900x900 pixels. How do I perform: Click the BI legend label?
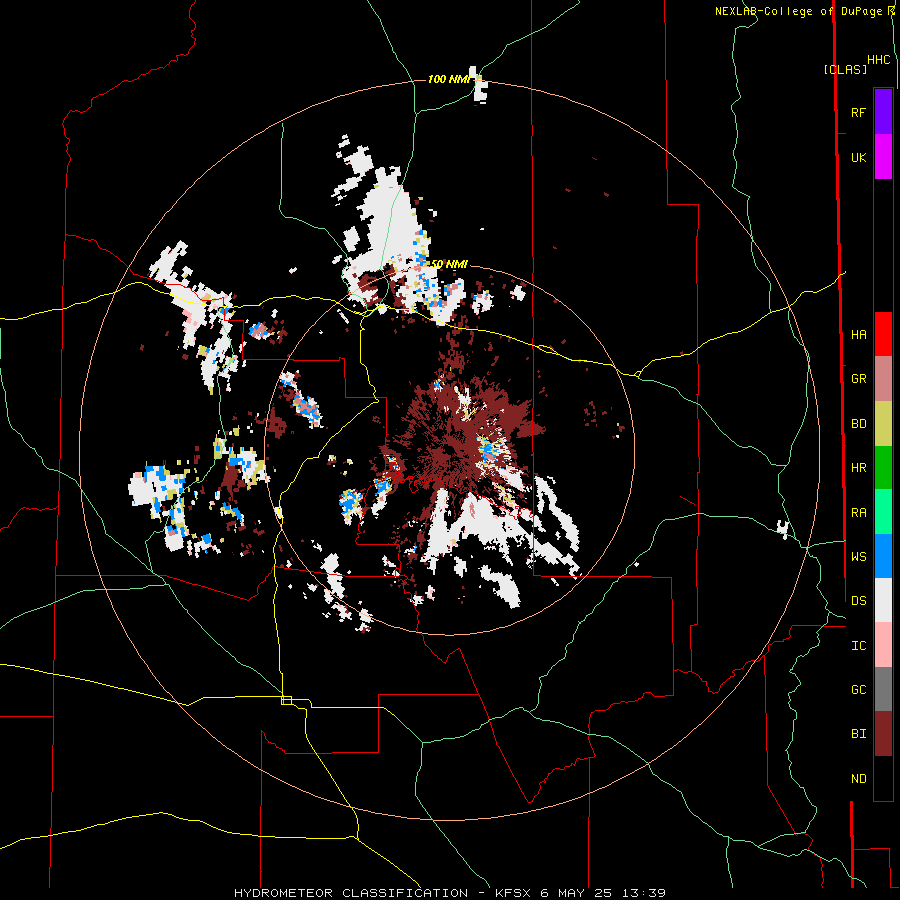[858, 734]
